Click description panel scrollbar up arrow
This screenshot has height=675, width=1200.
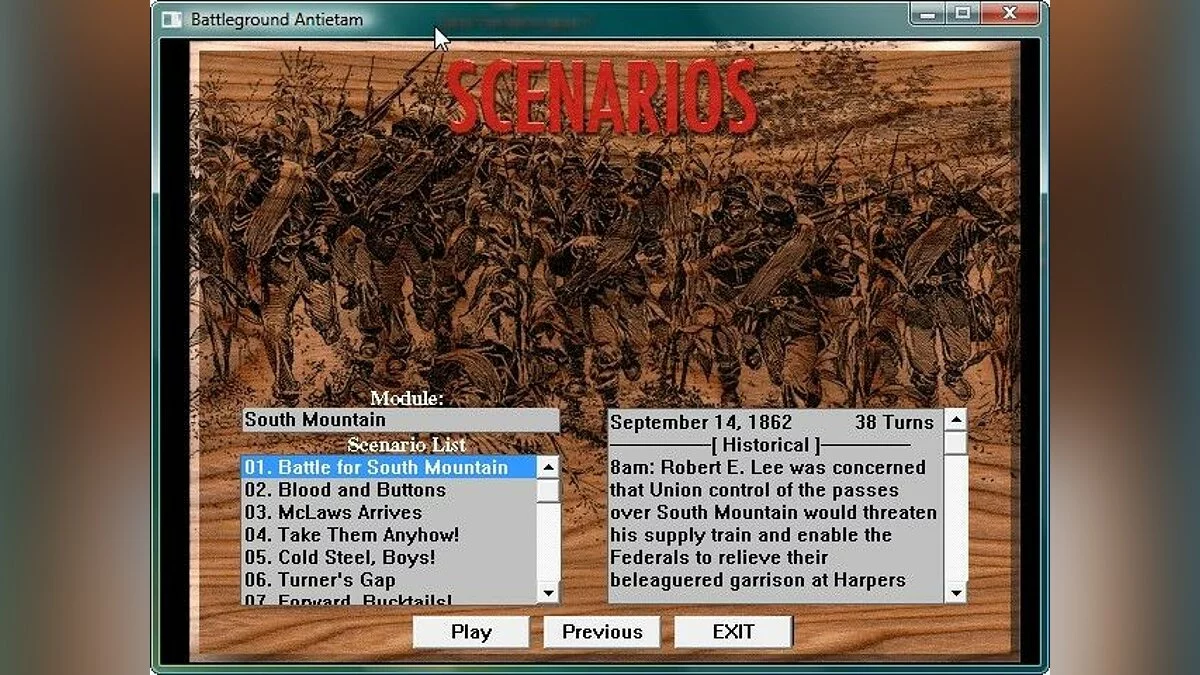(x=955, y=419)
